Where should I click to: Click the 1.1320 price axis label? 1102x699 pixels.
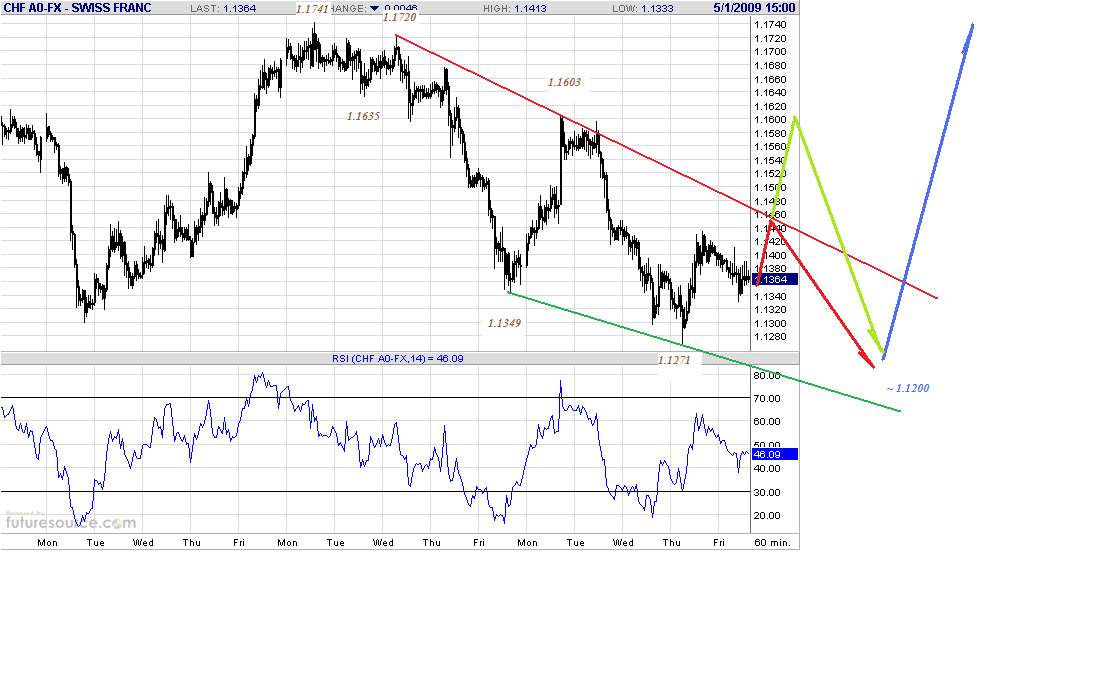pyautogui.click(x=770, y=310)
